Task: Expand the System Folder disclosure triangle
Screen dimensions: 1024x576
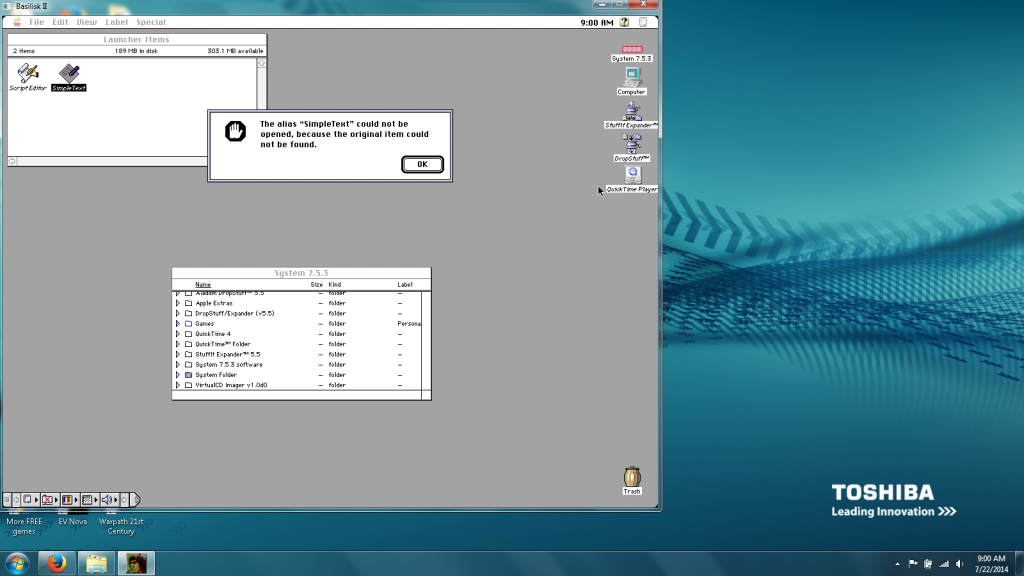Action: point(178,375)
